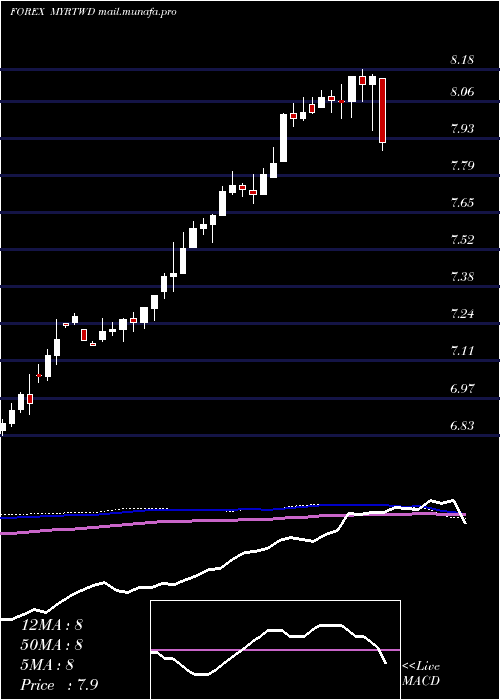Image resolution: width=500 pixels, height=700 pixels.
Task: Select the 7.65 price level label
Action: [x=462, y=203]
